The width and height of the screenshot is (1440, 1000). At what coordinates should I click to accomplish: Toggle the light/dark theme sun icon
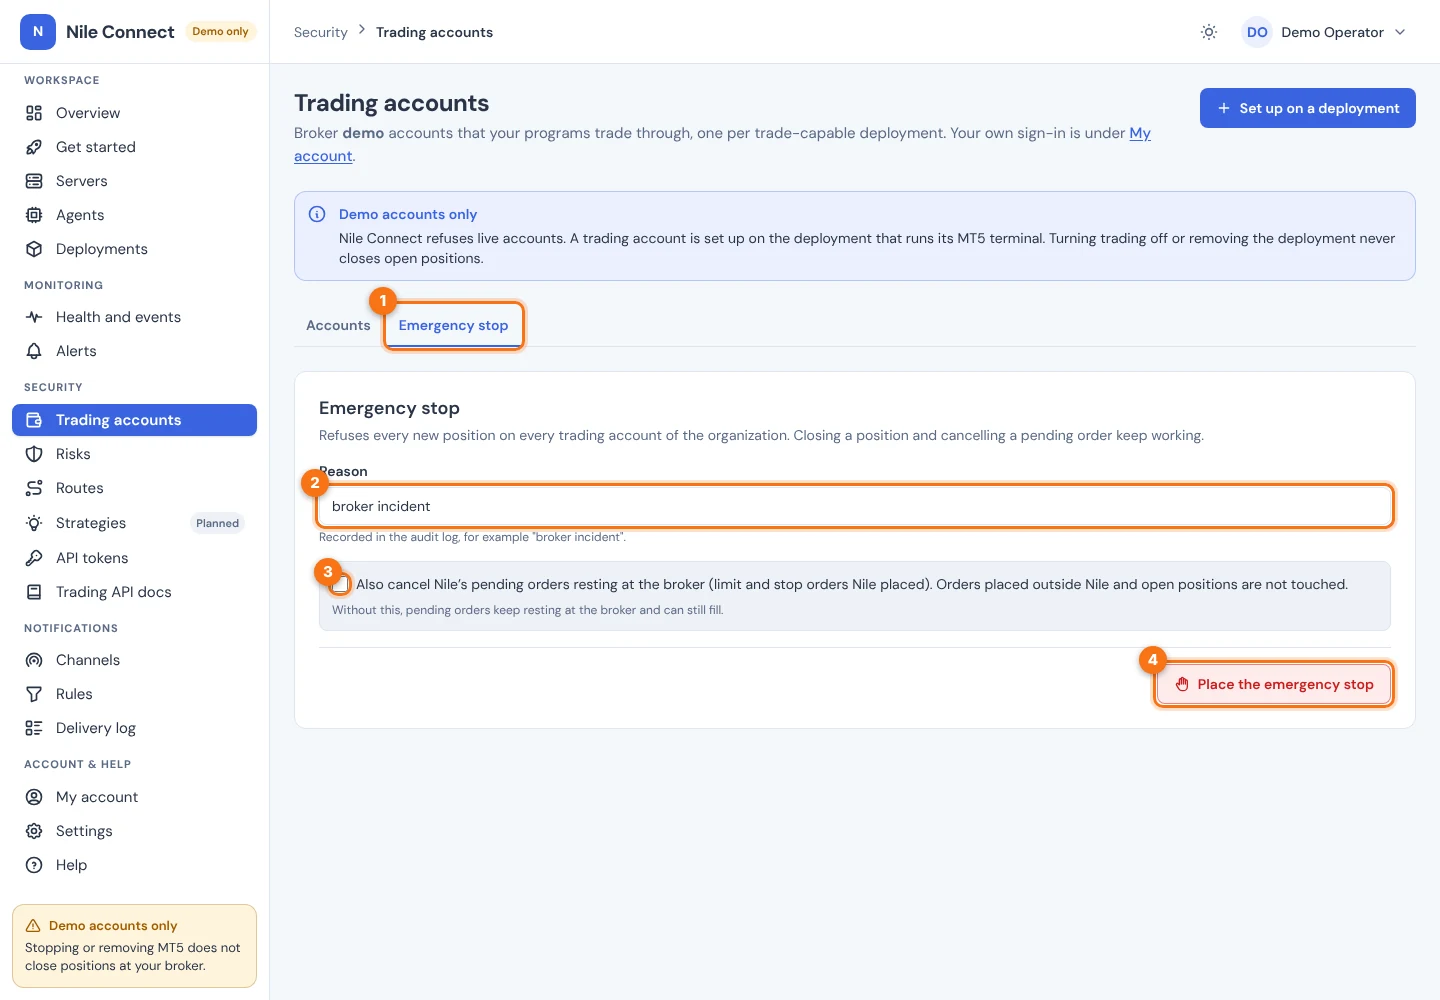[1209, 32]
